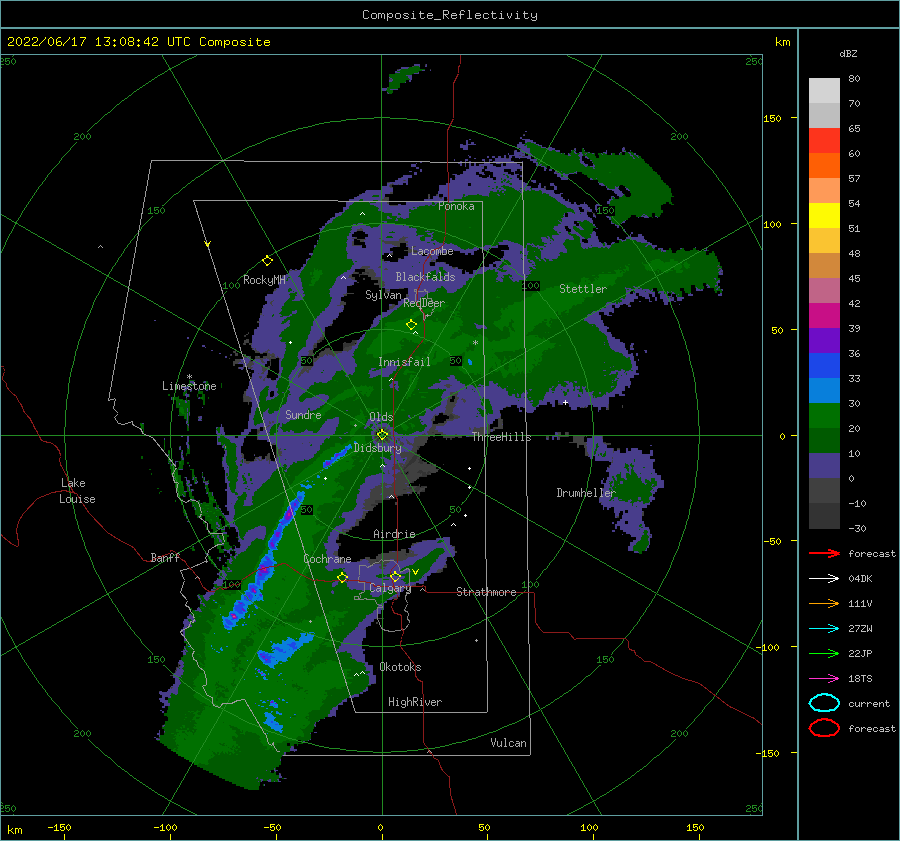
Task: Click the cyan 27ZW arrow in the legend
Action: (x=824, y=629)
